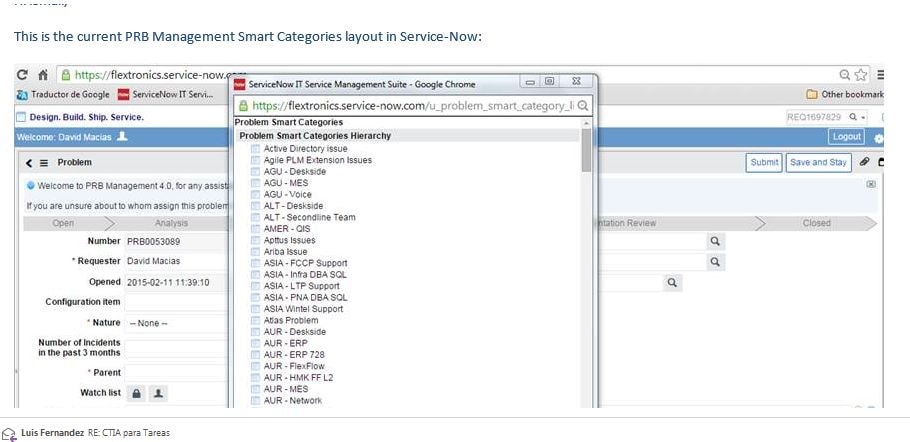This screenshot has height=442, width=910.
Task: Select ASIA - Infra DBA SQL category
Action: point(305,274)
